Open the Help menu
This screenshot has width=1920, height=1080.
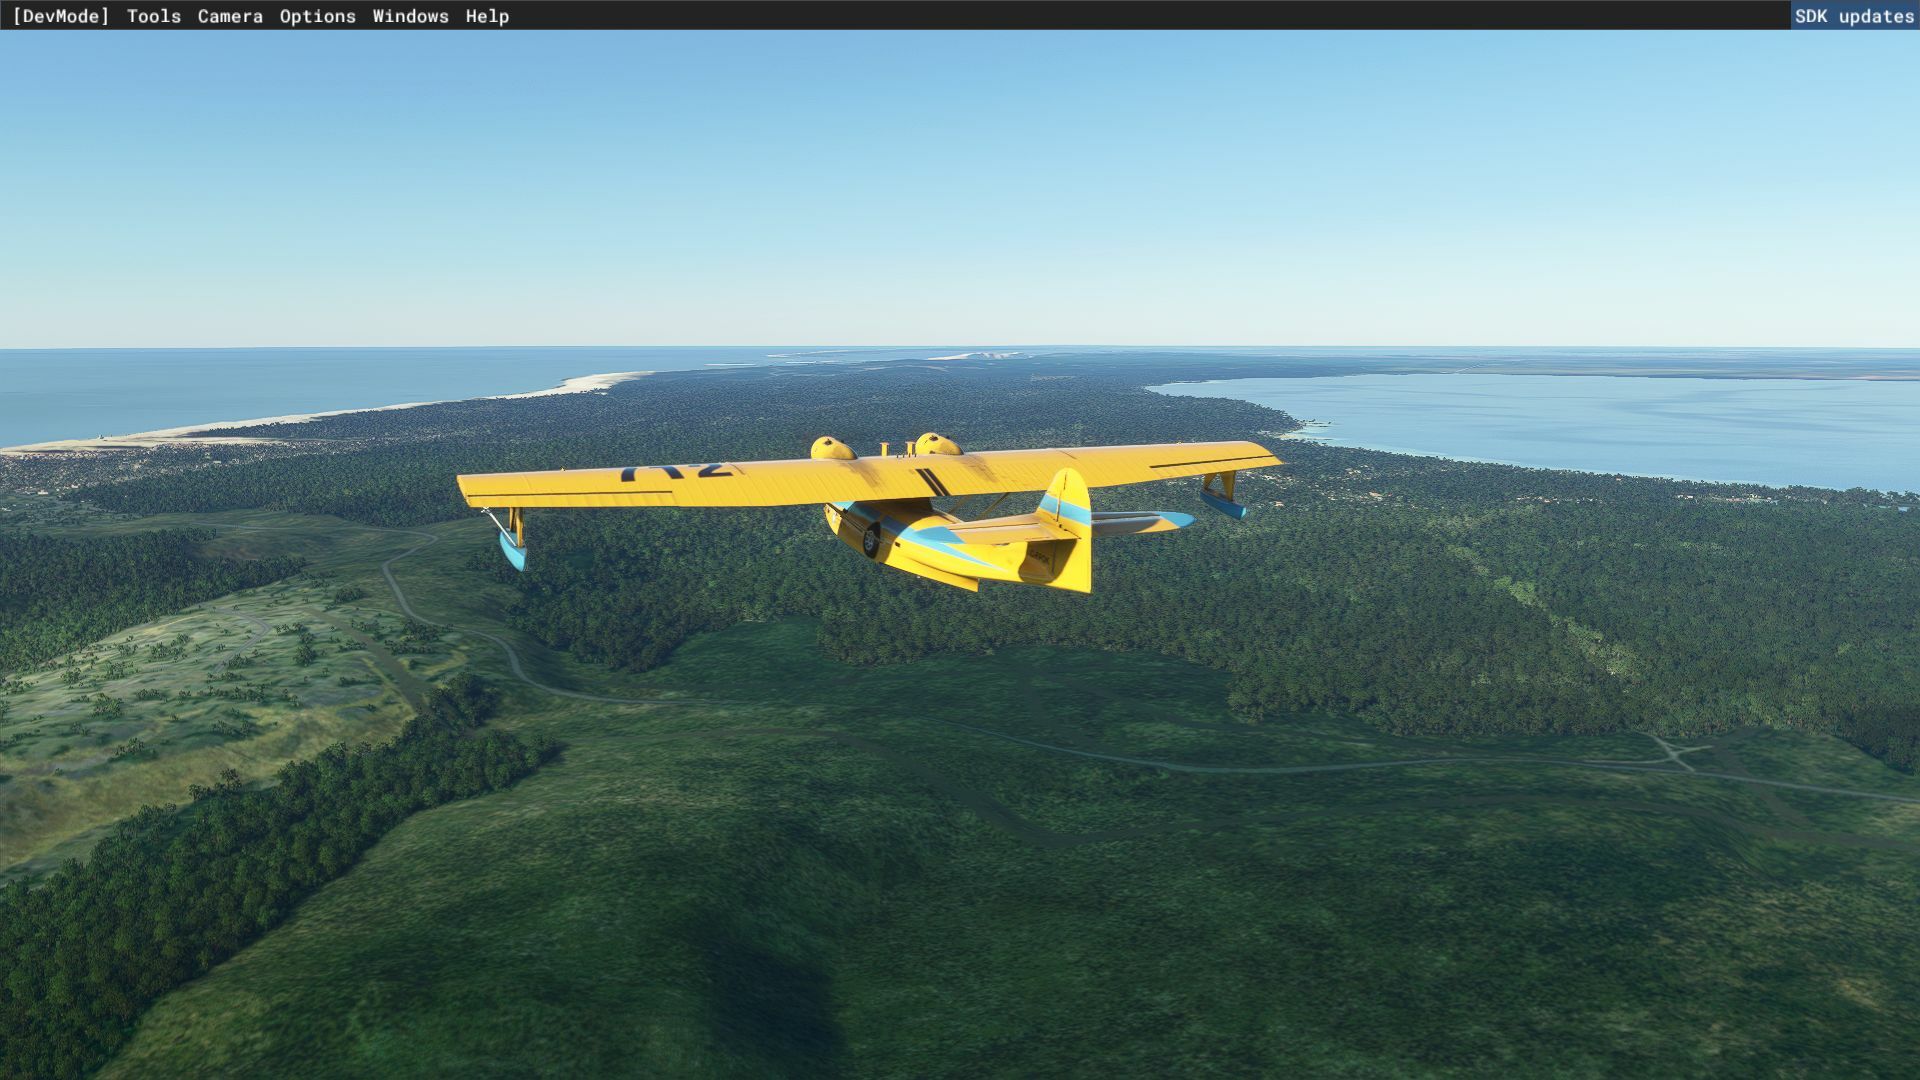(x=487, y=16)
